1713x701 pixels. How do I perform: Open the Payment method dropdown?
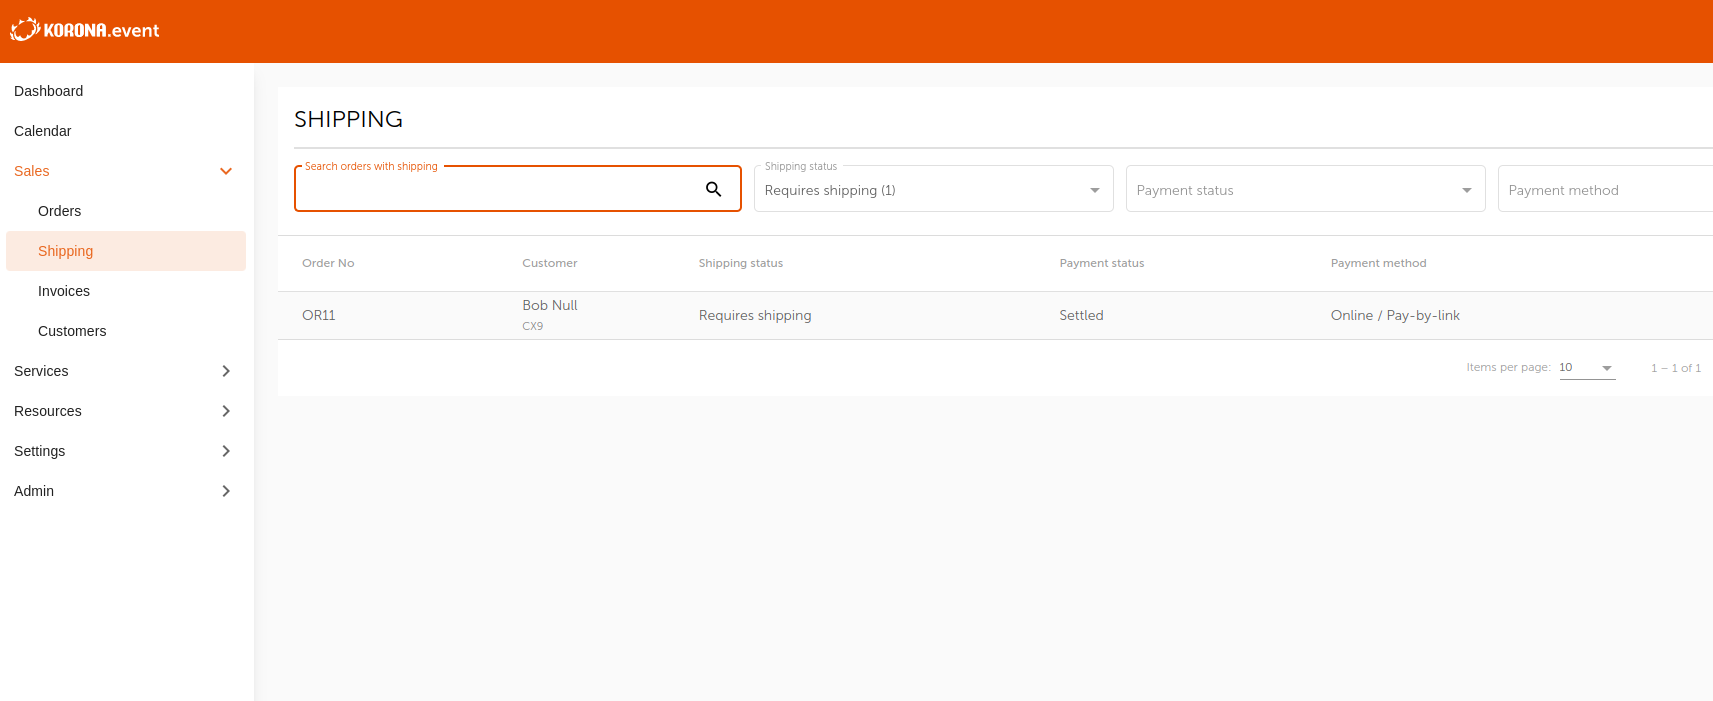coord(1605,189)
